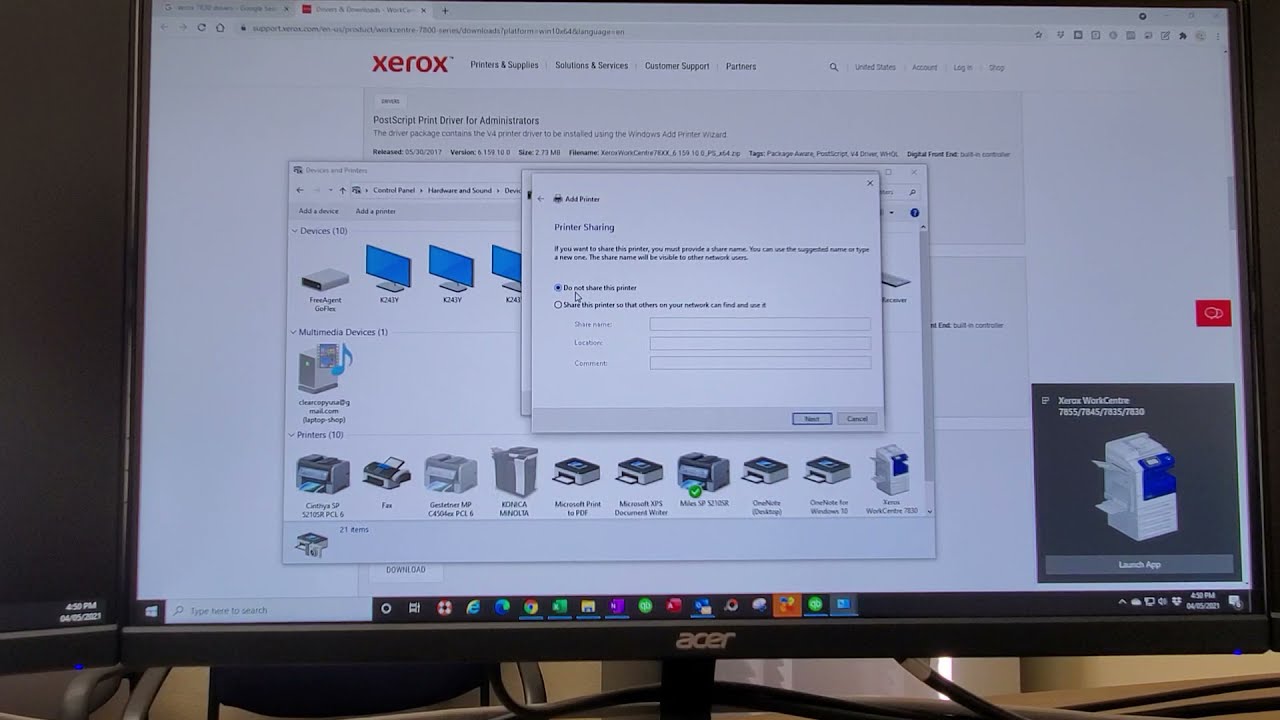
Task: Click the reload button in Chrome
Action: click(201, 28)
